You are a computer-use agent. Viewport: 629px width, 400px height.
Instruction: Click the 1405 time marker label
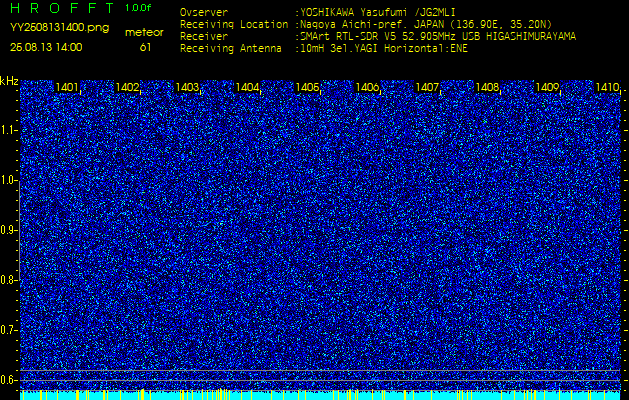pos(307,87)
